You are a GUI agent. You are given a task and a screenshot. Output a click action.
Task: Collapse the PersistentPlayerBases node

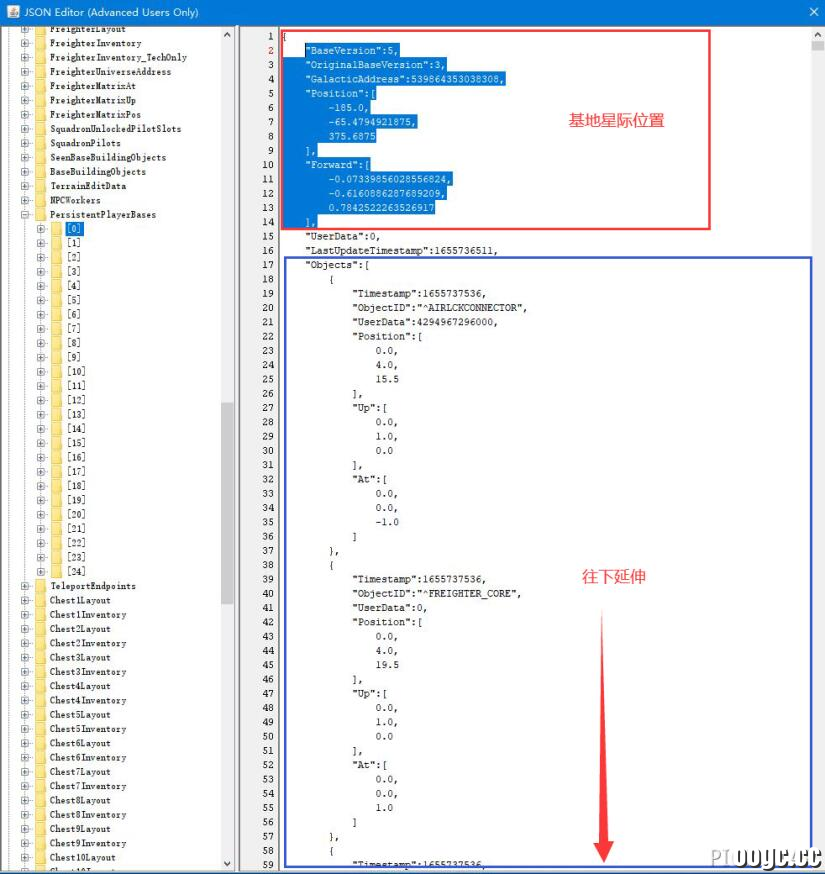[x=25, y=215]
